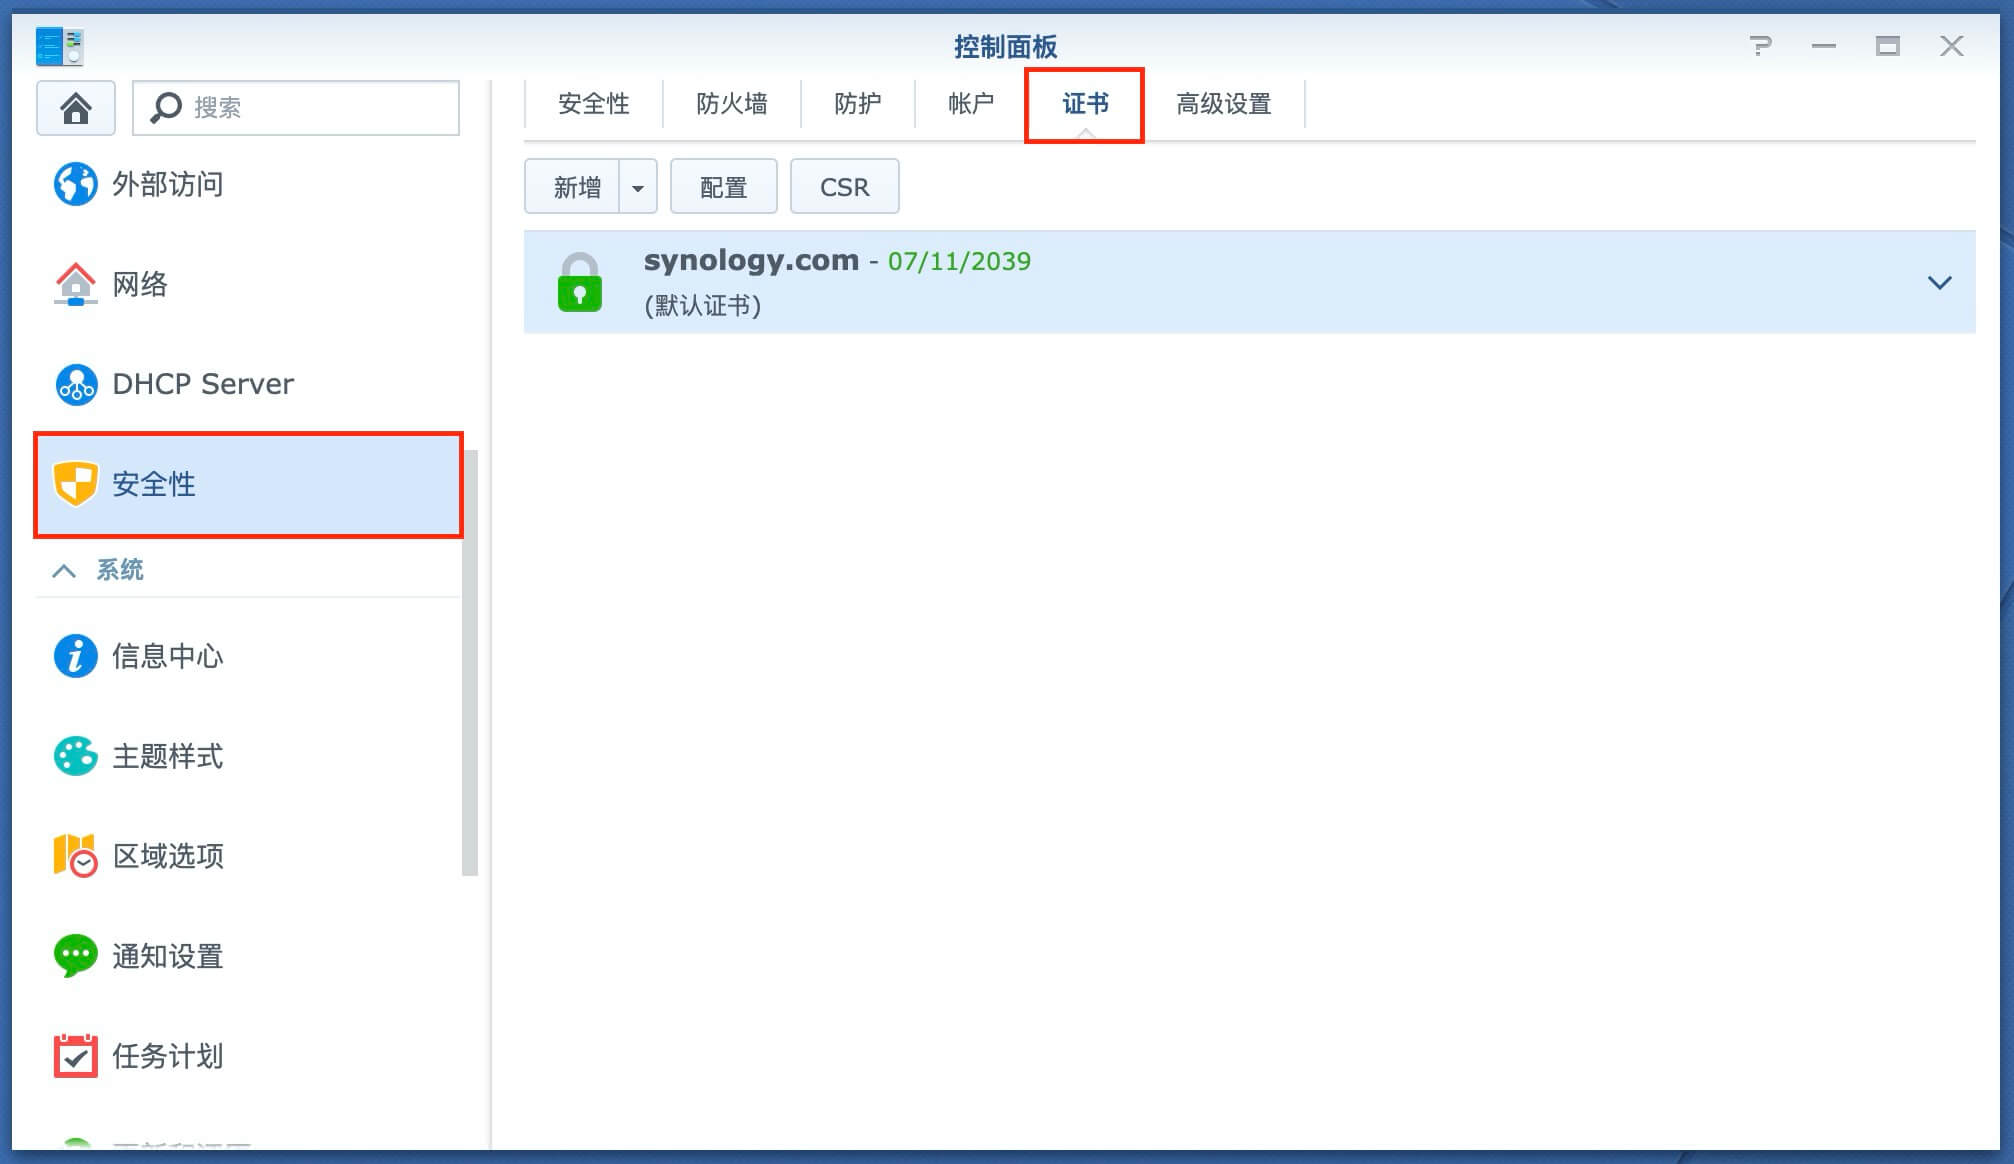Open the 外部访问 globe icon

tap(75, 184)
